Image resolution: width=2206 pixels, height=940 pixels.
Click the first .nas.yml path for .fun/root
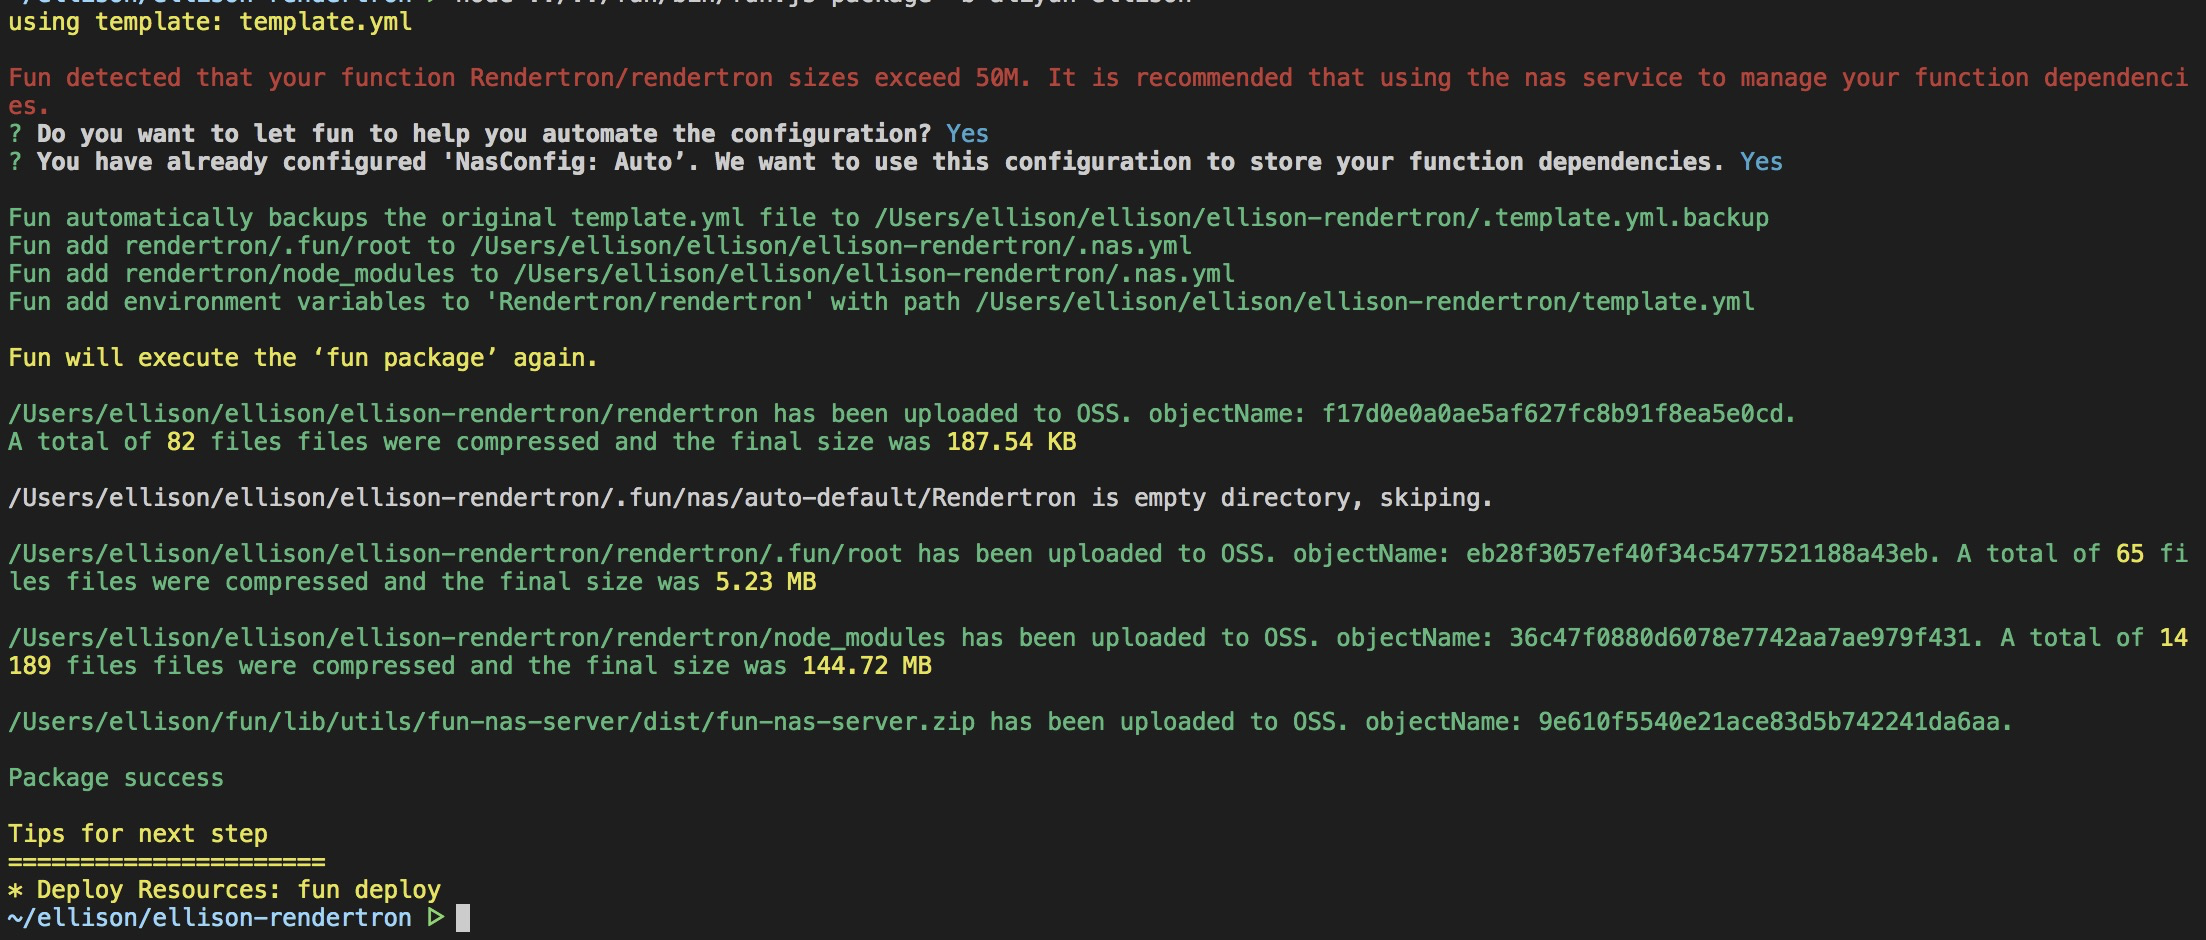pos(831,246)
